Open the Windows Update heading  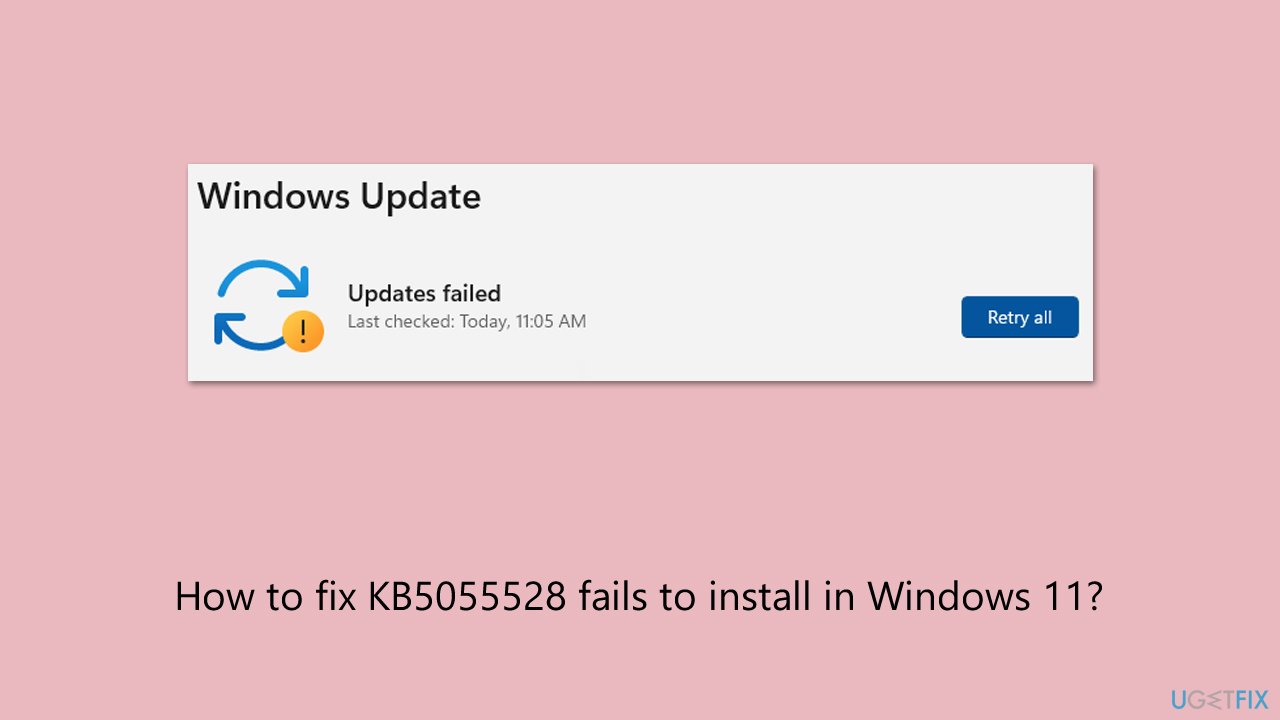tap(338, 196)
